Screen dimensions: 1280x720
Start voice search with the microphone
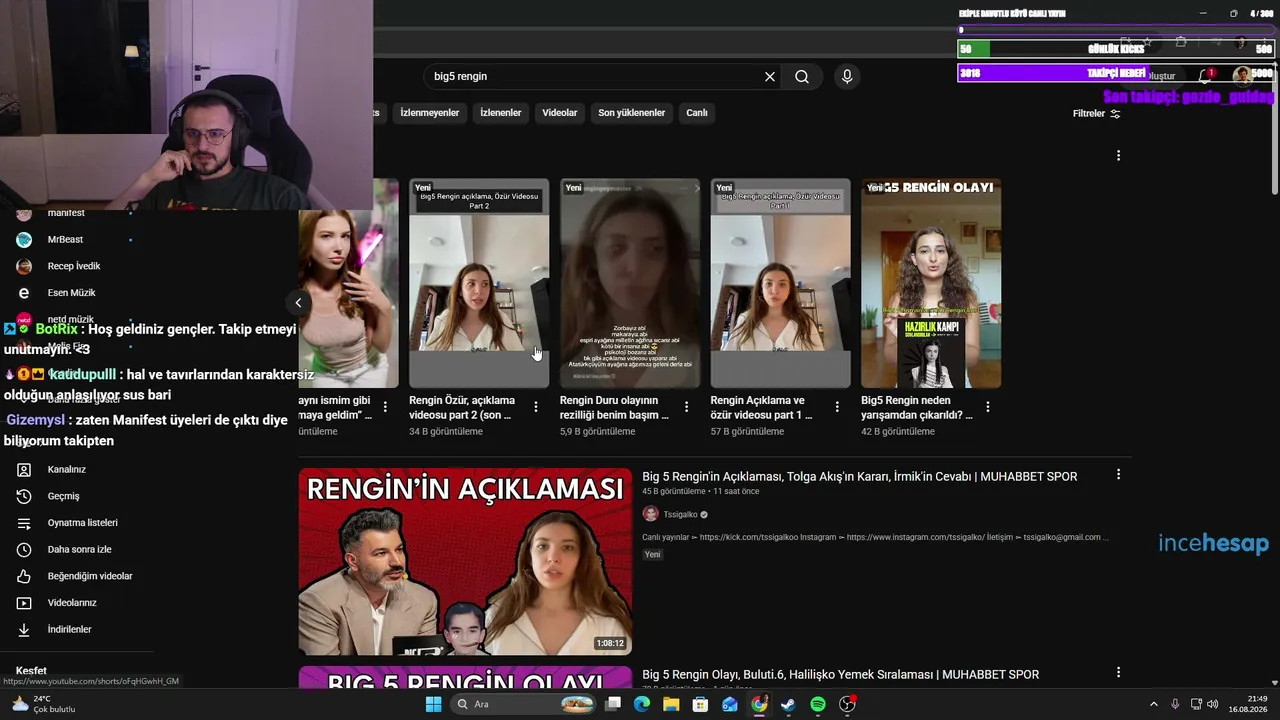(847, 77)
